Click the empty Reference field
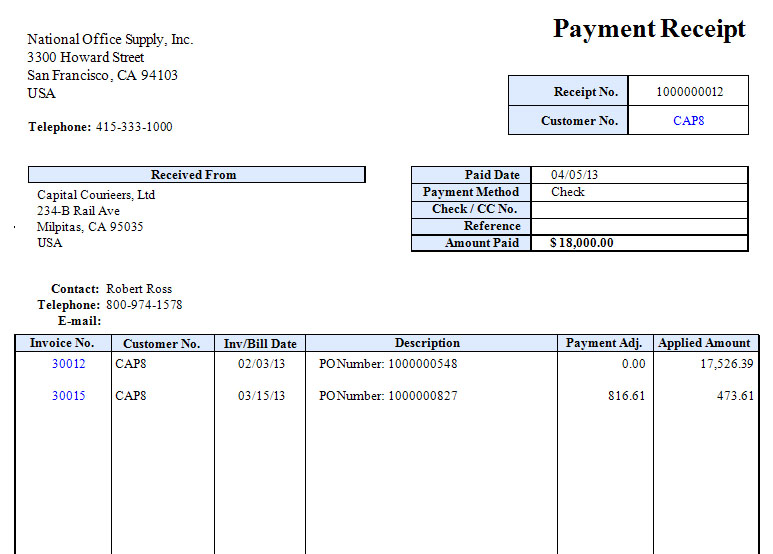Screen dimensions: 773x554 tap(638, 226)
